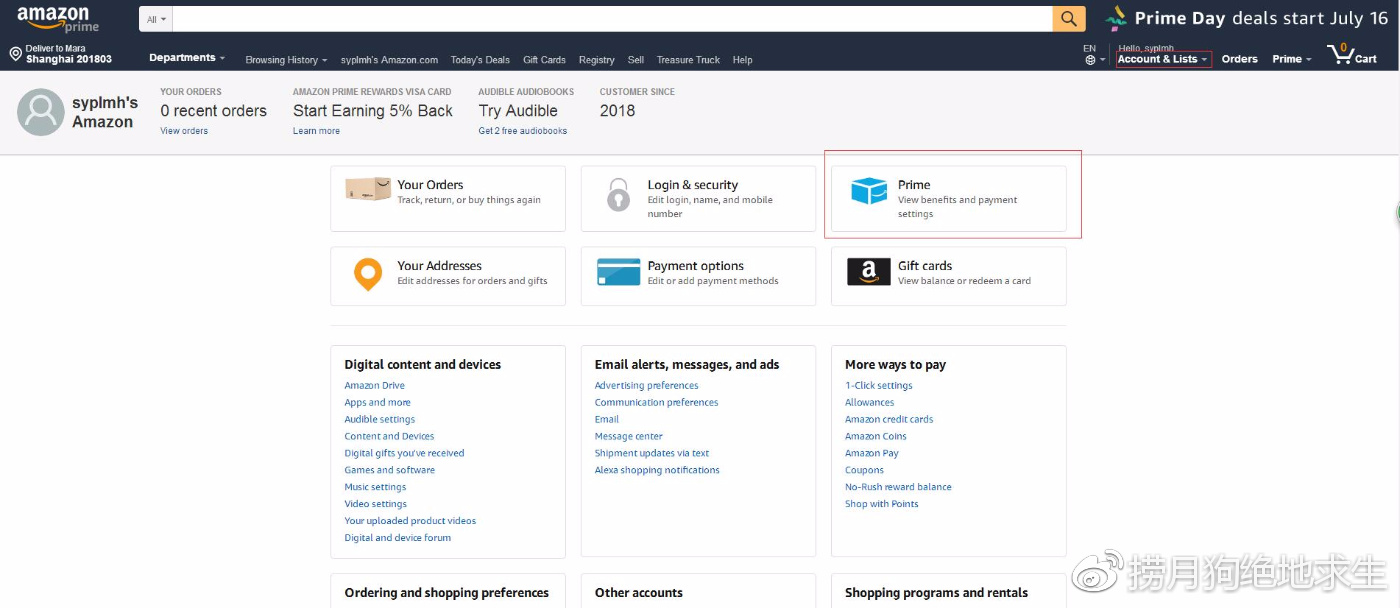The width and height of the screenshot is (1400, 608).
Task: Click into the search input field
Action: [x=613, y=19]
